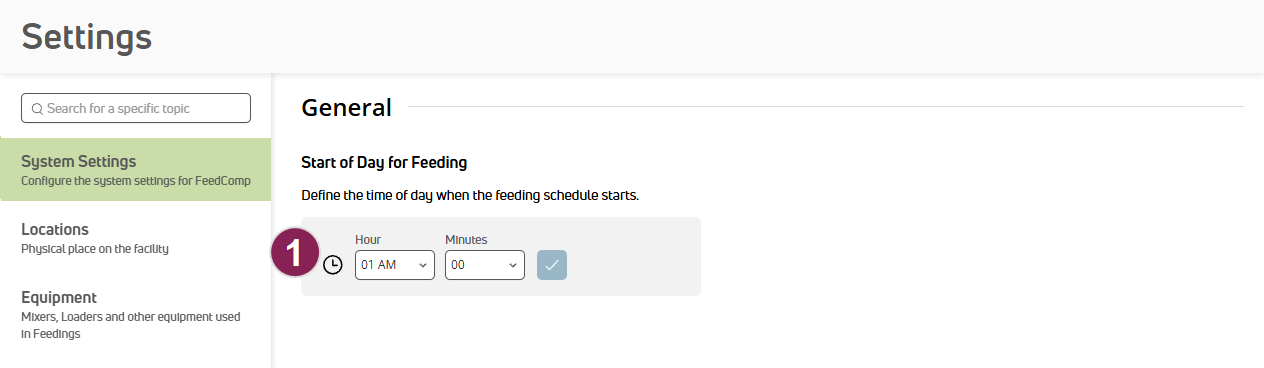Viewport: 1264px width, 368px height.
Task: Click the Physical place on the facility subtitle
Action: click(95, 248)
